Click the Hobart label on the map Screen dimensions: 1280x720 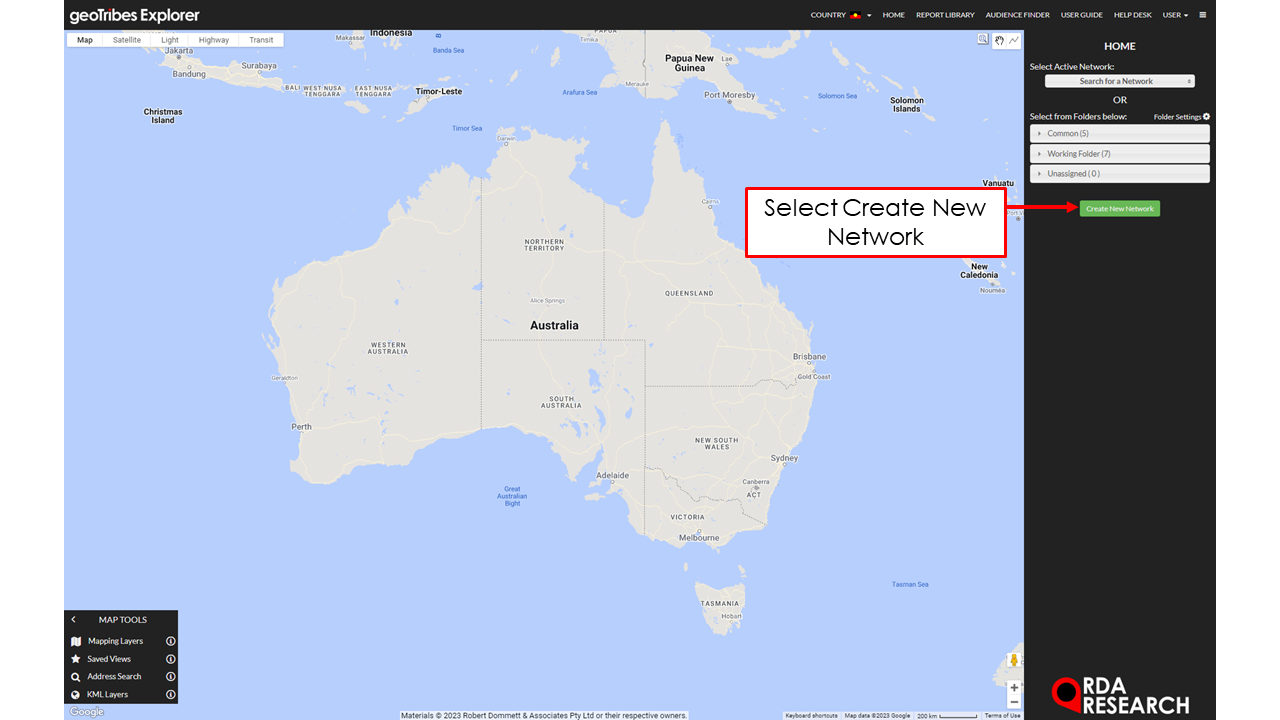732,616
